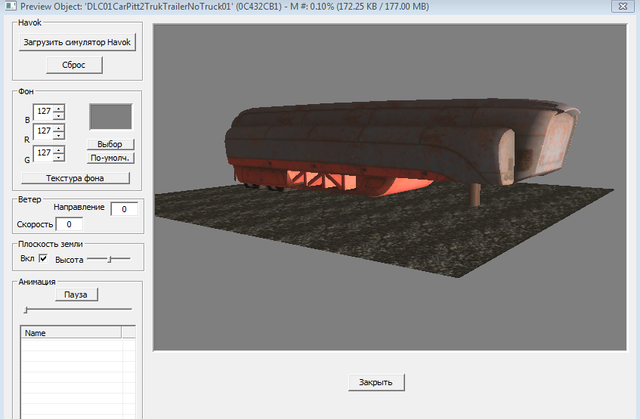Decrease the R background value with the down arrow
The height and width of the screenshot is (419, 640).
click(x=59, y=135)
